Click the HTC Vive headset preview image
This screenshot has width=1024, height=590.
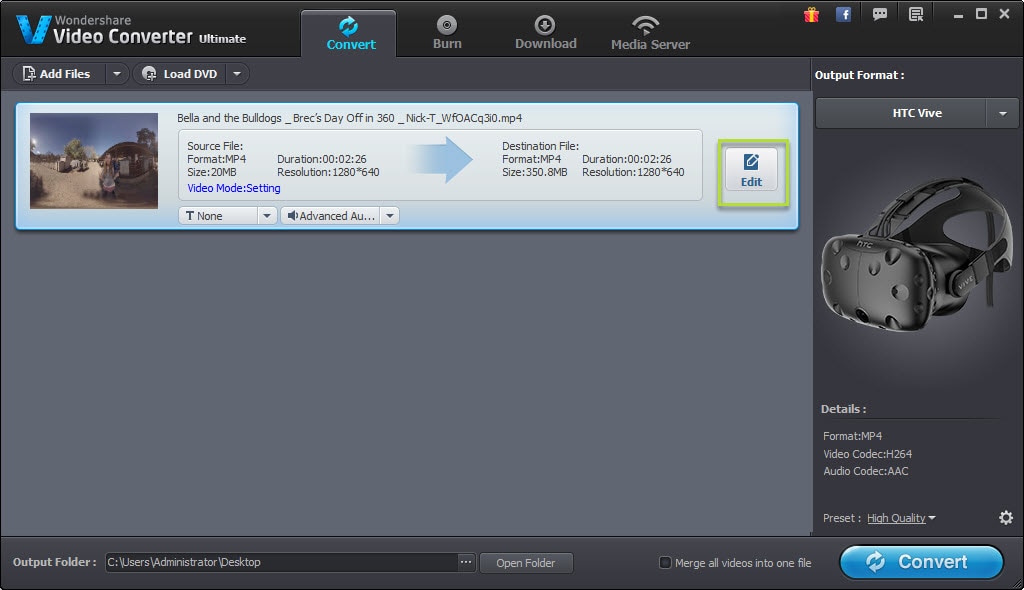(x=916, y=255)
